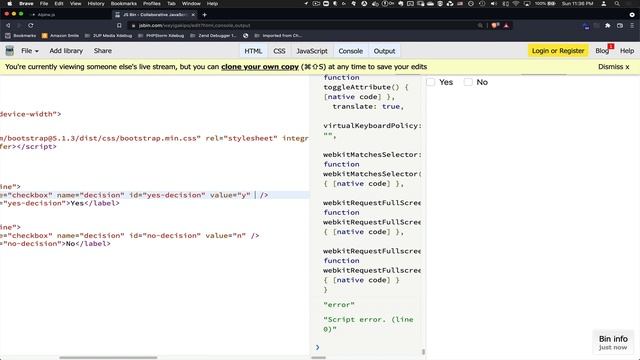Click the Login or Register button
Viewport: 640px width, 360px height.
tap(558, 51)
